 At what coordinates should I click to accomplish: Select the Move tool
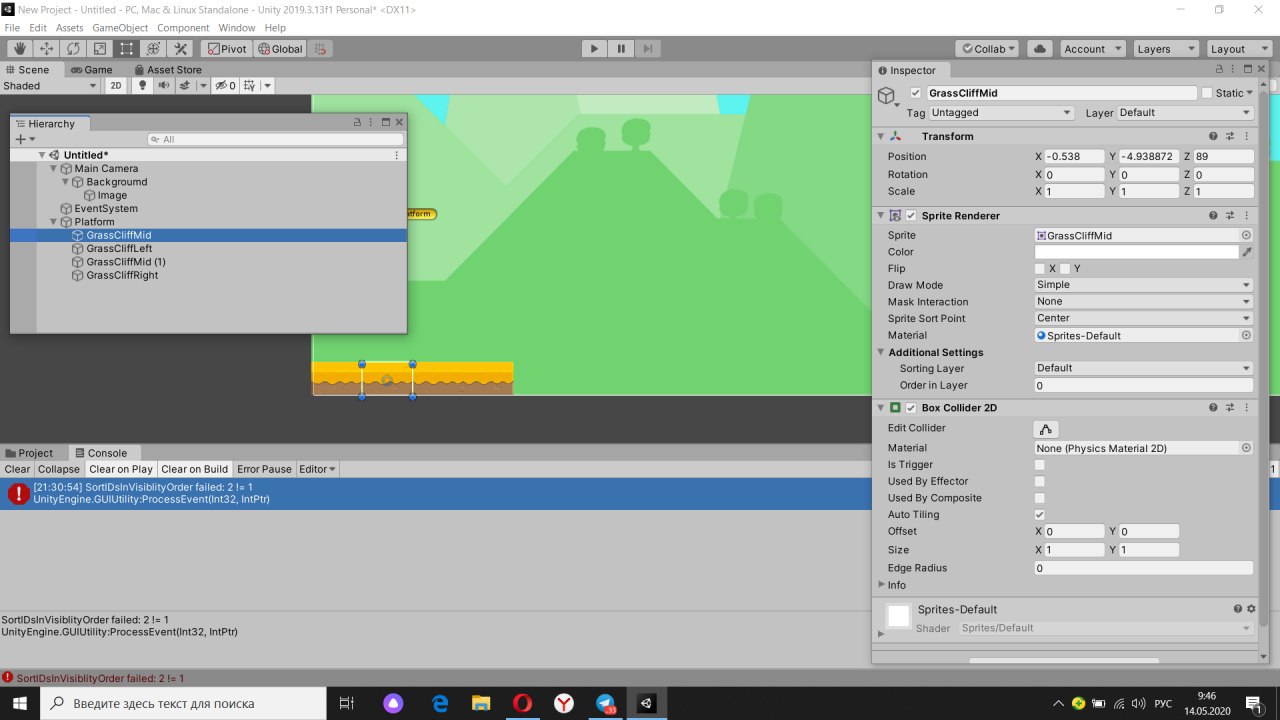pos(46,48)
